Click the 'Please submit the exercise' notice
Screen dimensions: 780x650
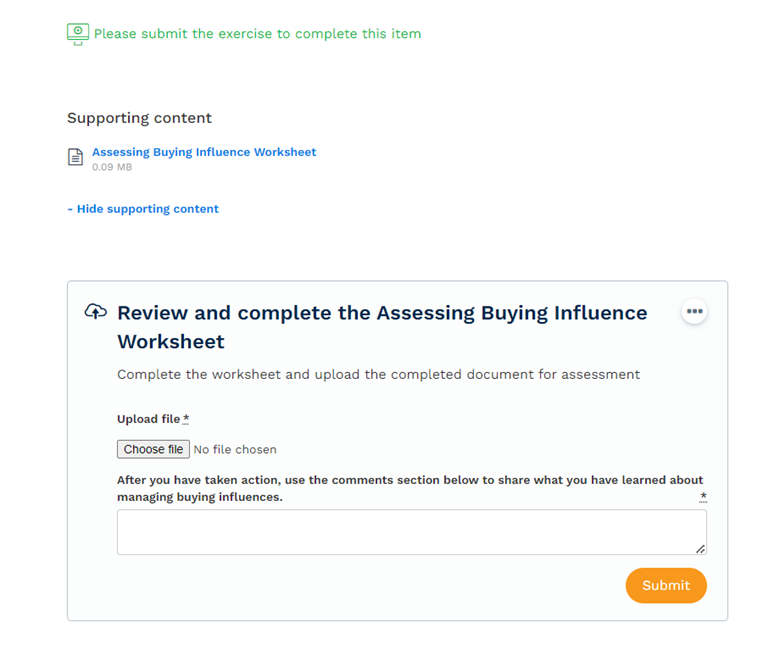257,34
